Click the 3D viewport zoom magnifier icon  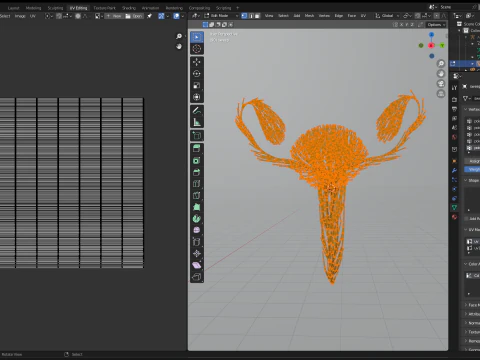point(441,63)
